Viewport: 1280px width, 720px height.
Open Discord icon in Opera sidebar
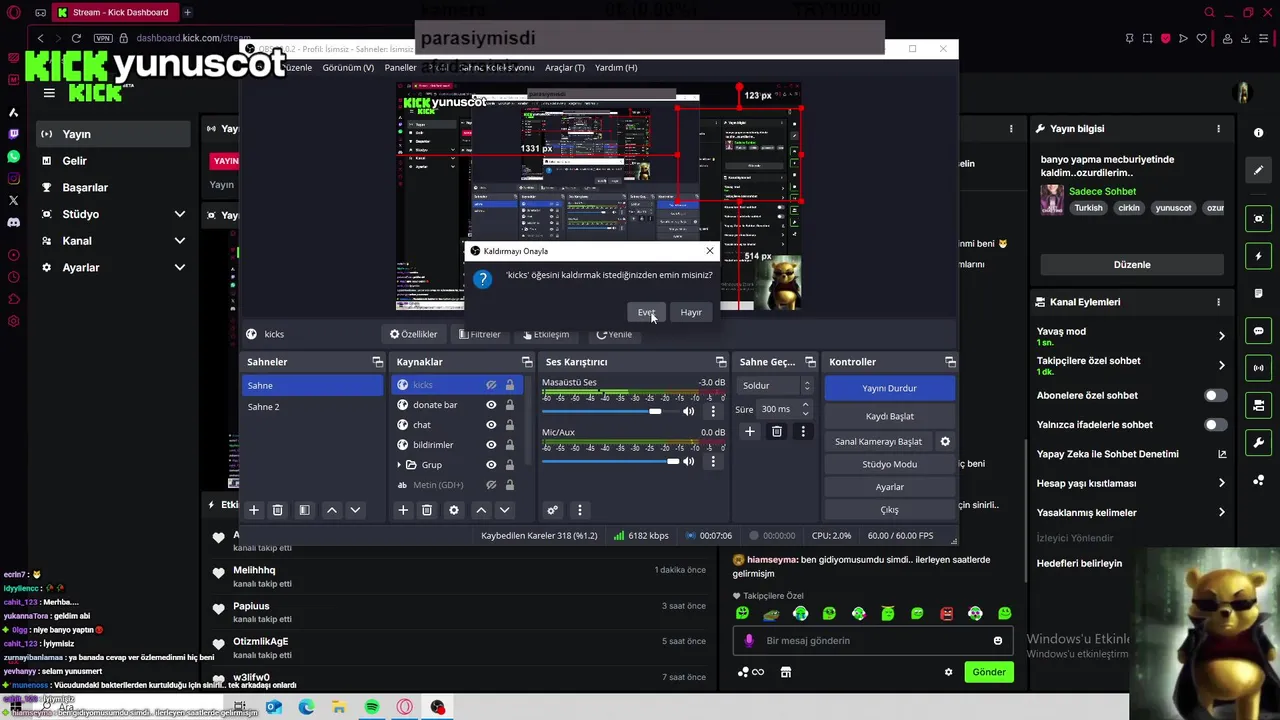[x=13, y=222]
